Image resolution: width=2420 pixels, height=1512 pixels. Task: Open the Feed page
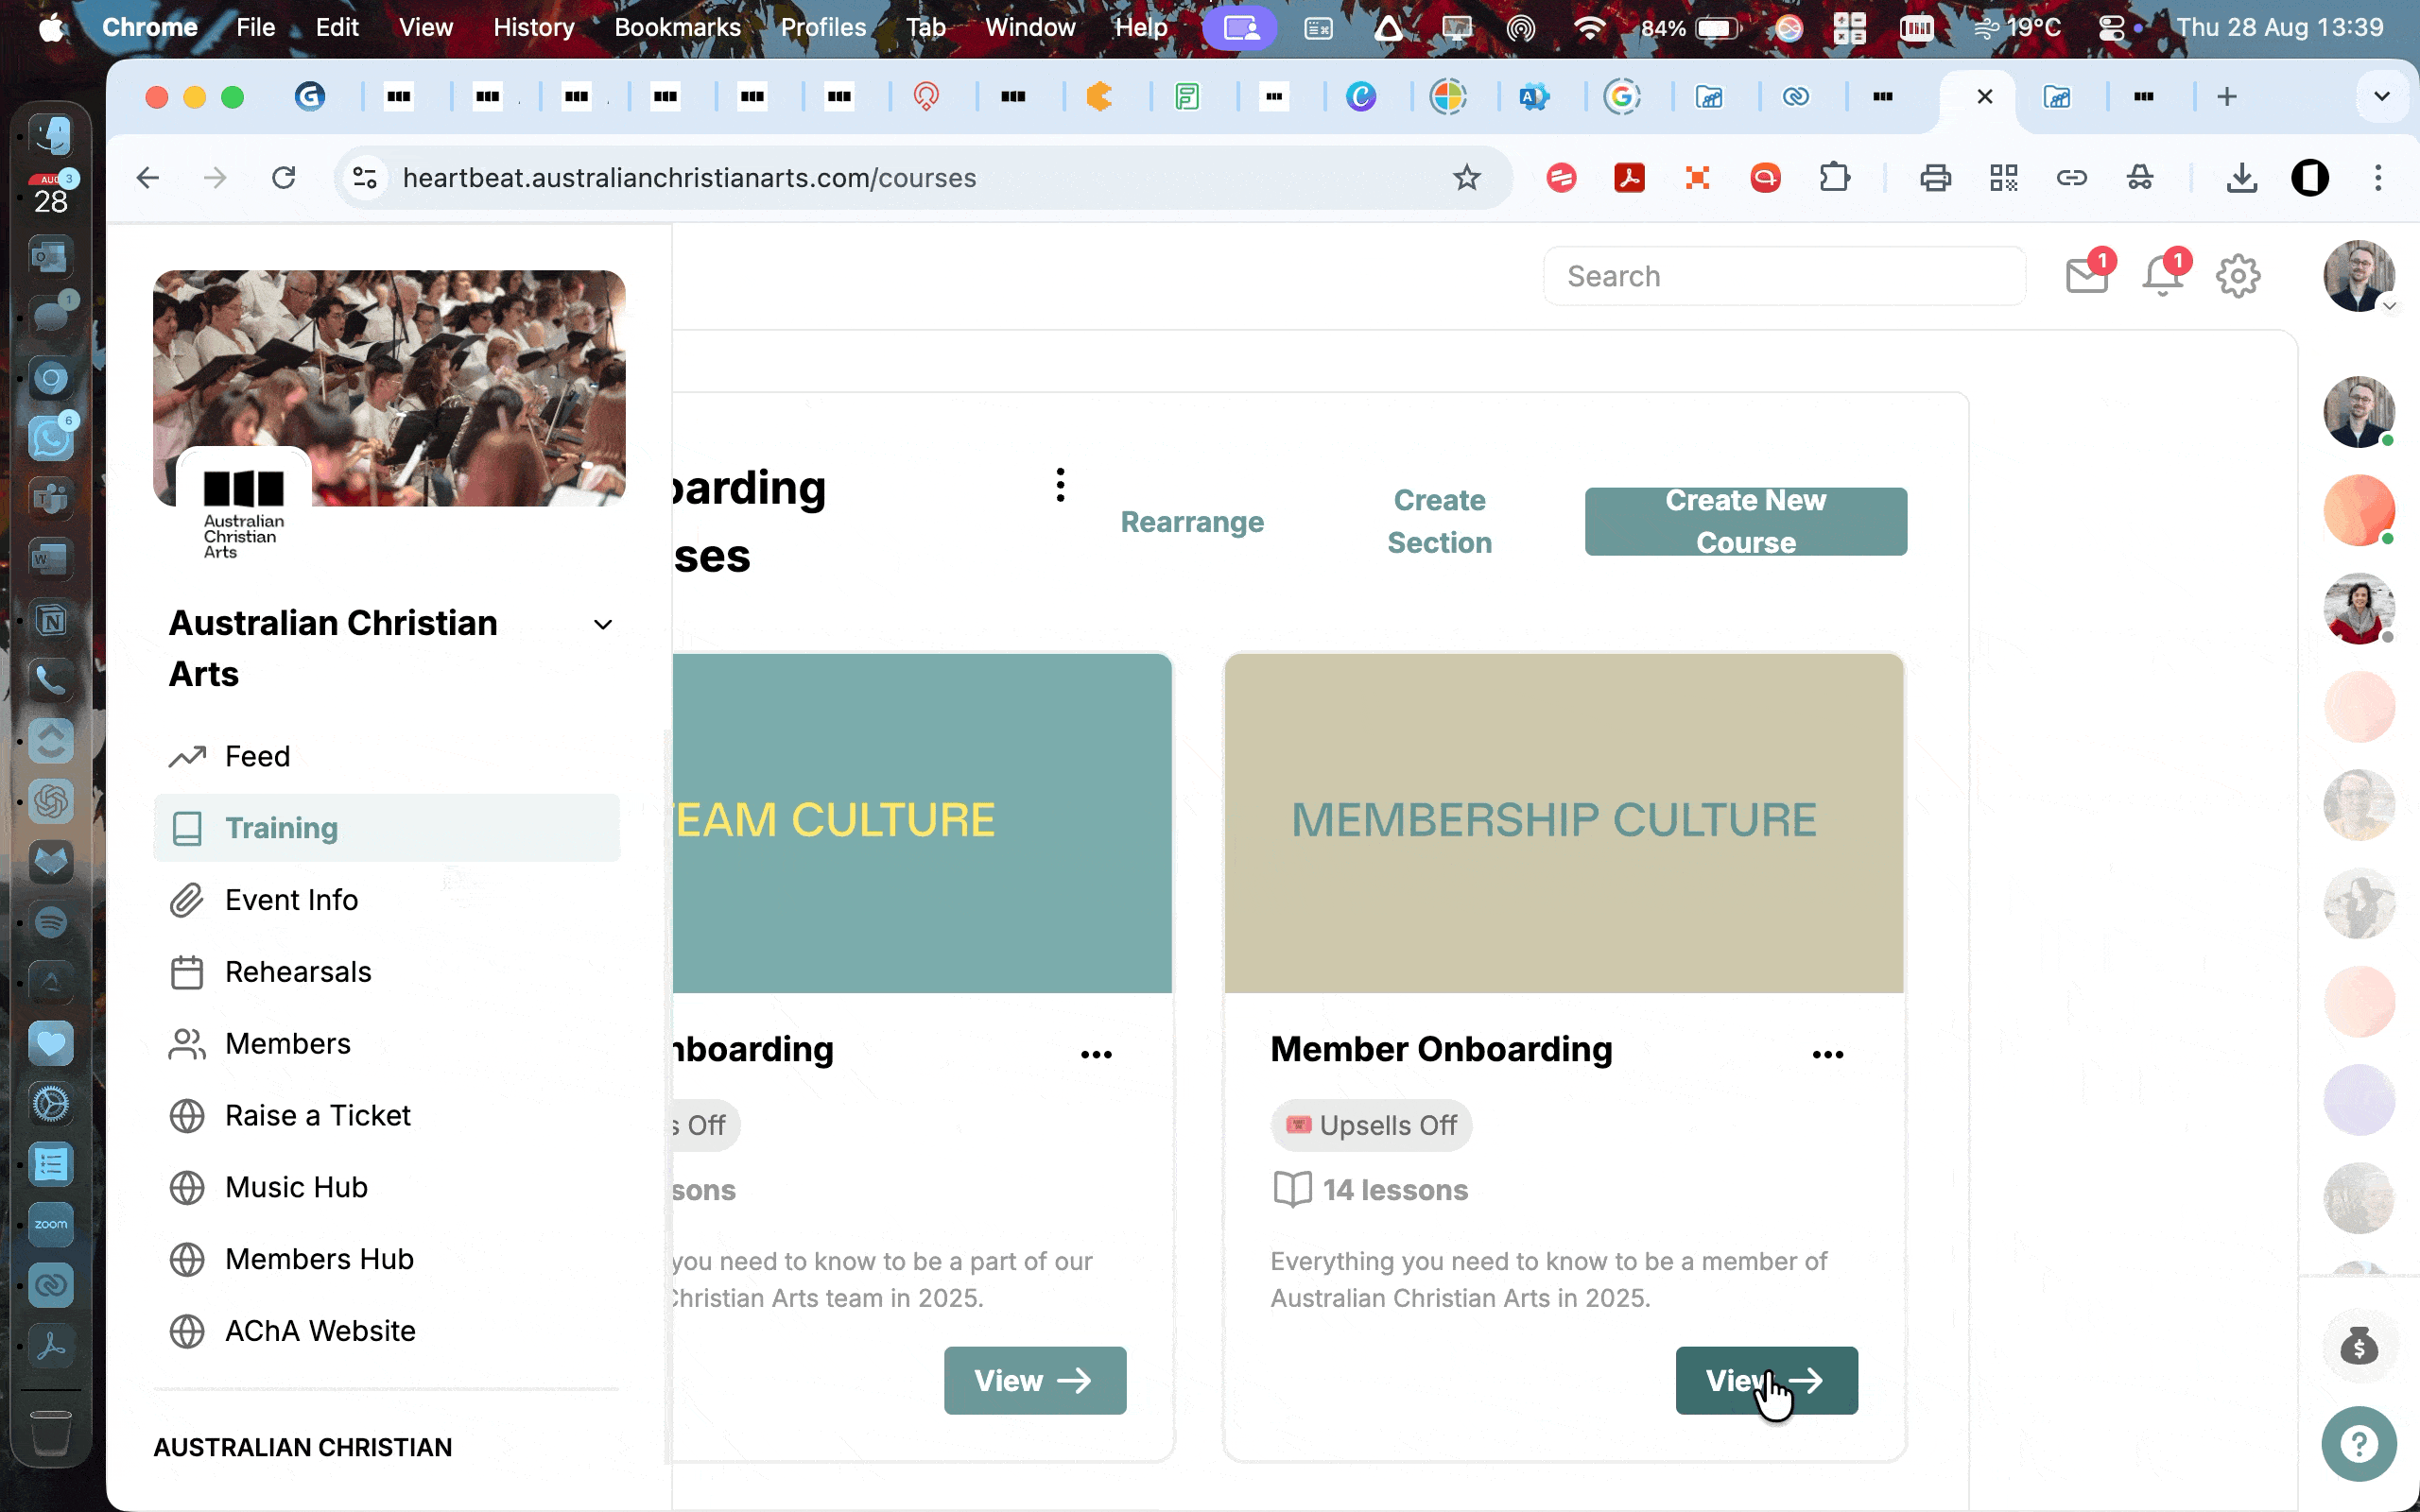point(386,756)
